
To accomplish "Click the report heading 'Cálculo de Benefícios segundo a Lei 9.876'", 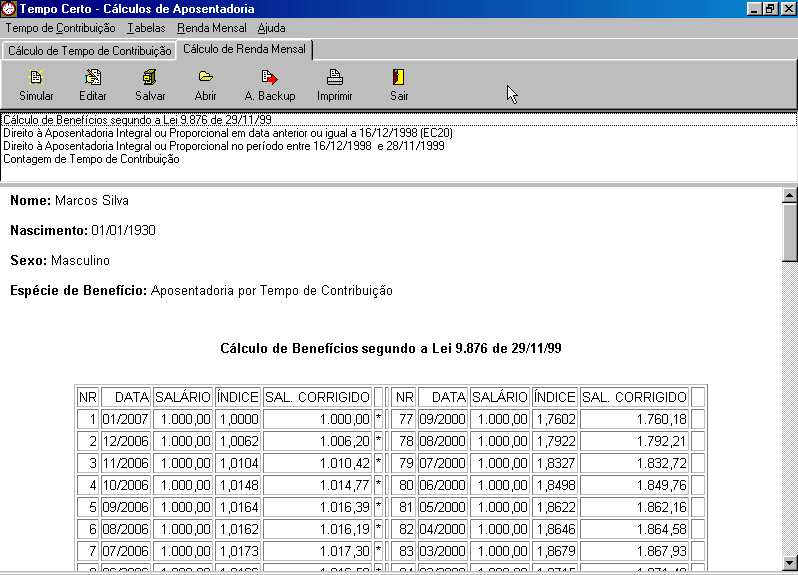I will point(391,349).
